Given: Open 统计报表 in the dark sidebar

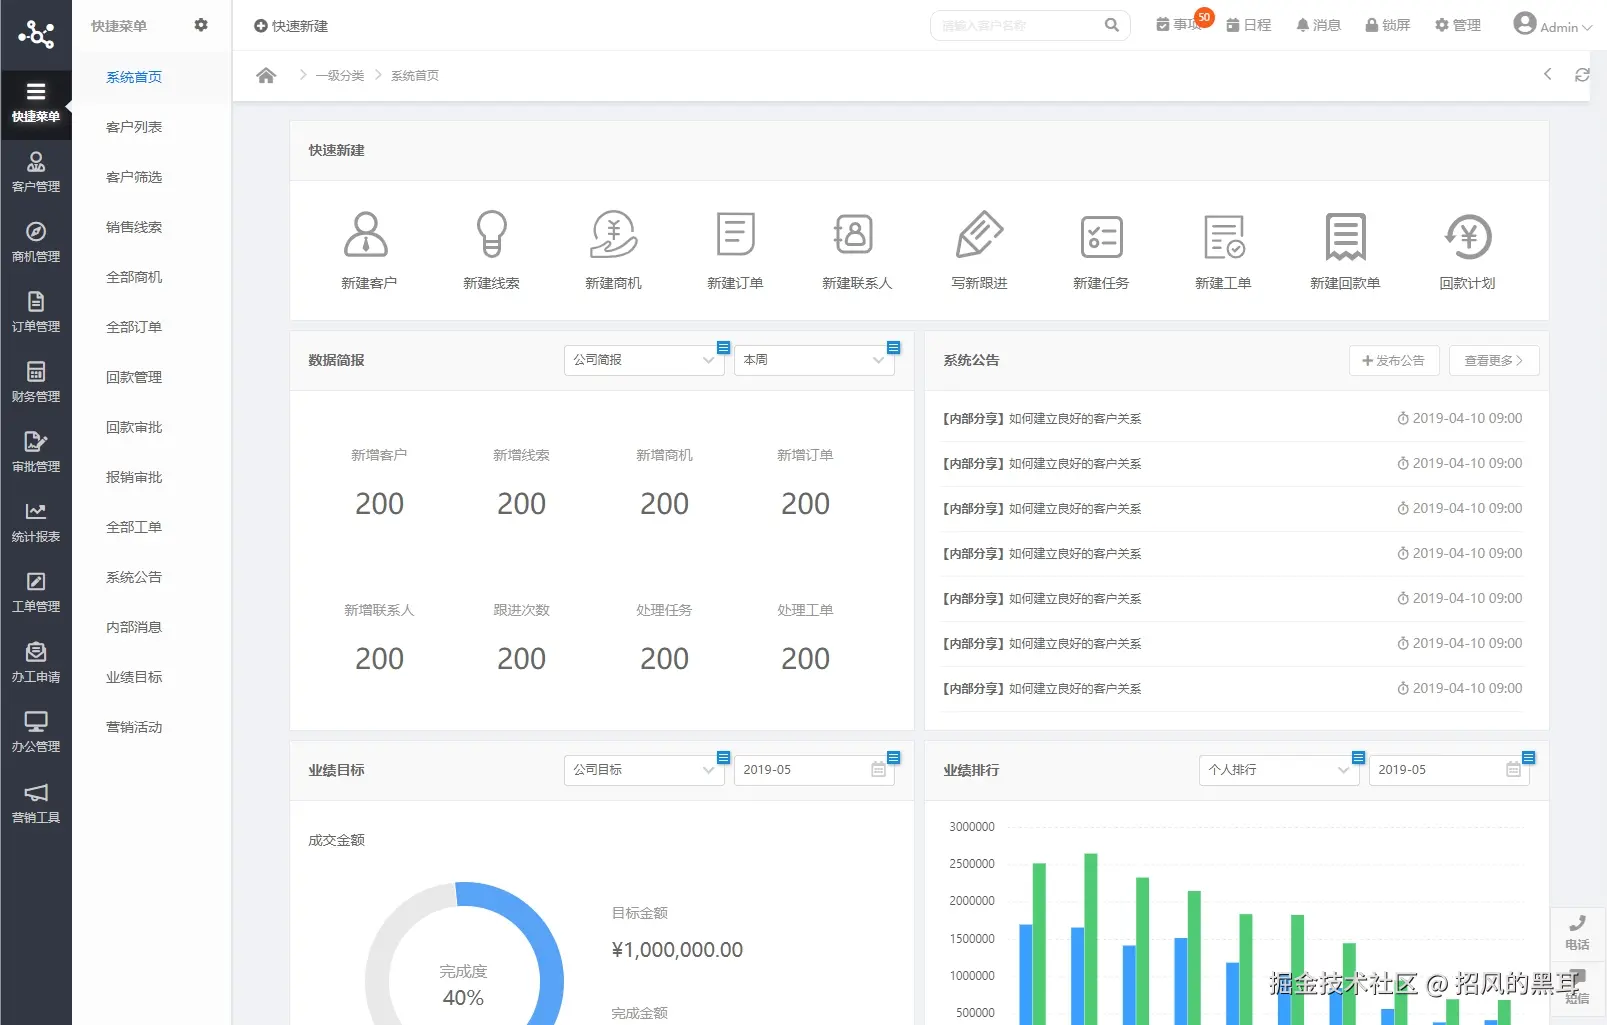Looking at the screenshot, I should point(36,522).
